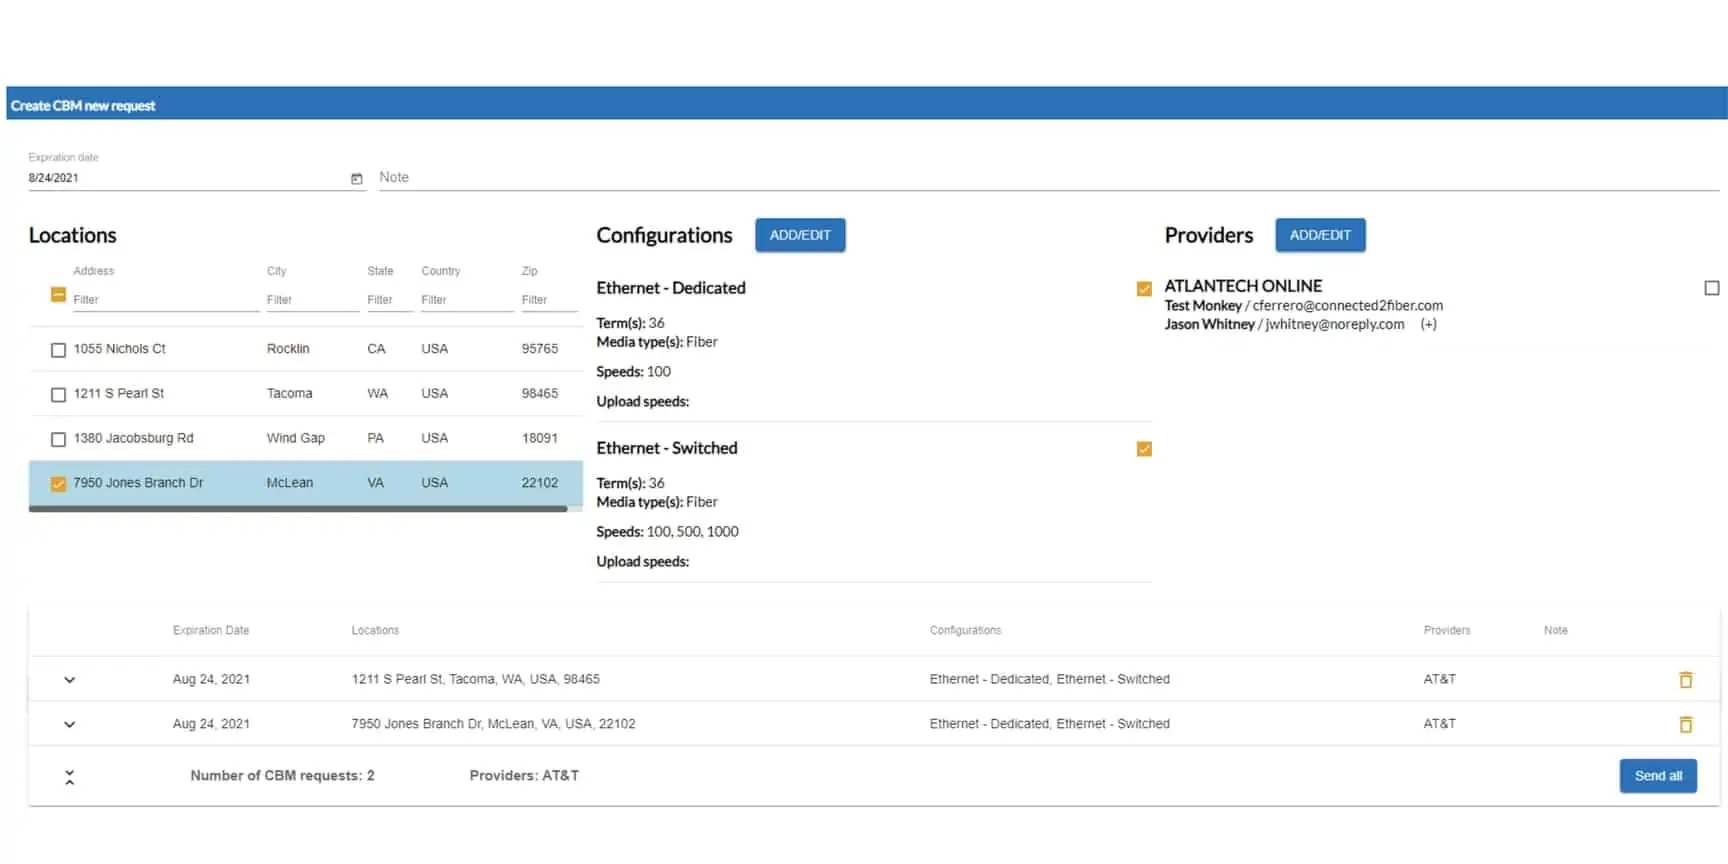Click Speeds: 100, 500, 1000 text
Viewport: 1728px width, 864px height.
667,532
